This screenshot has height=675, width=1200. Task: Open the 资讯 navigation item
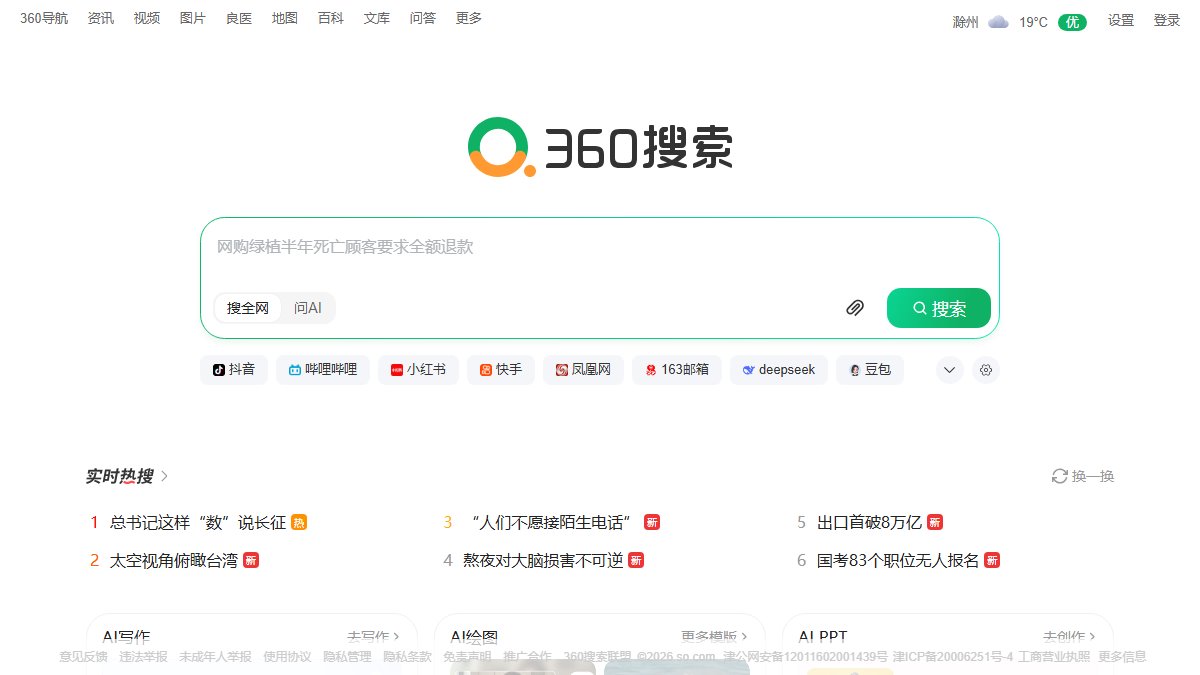coord(101,18)
